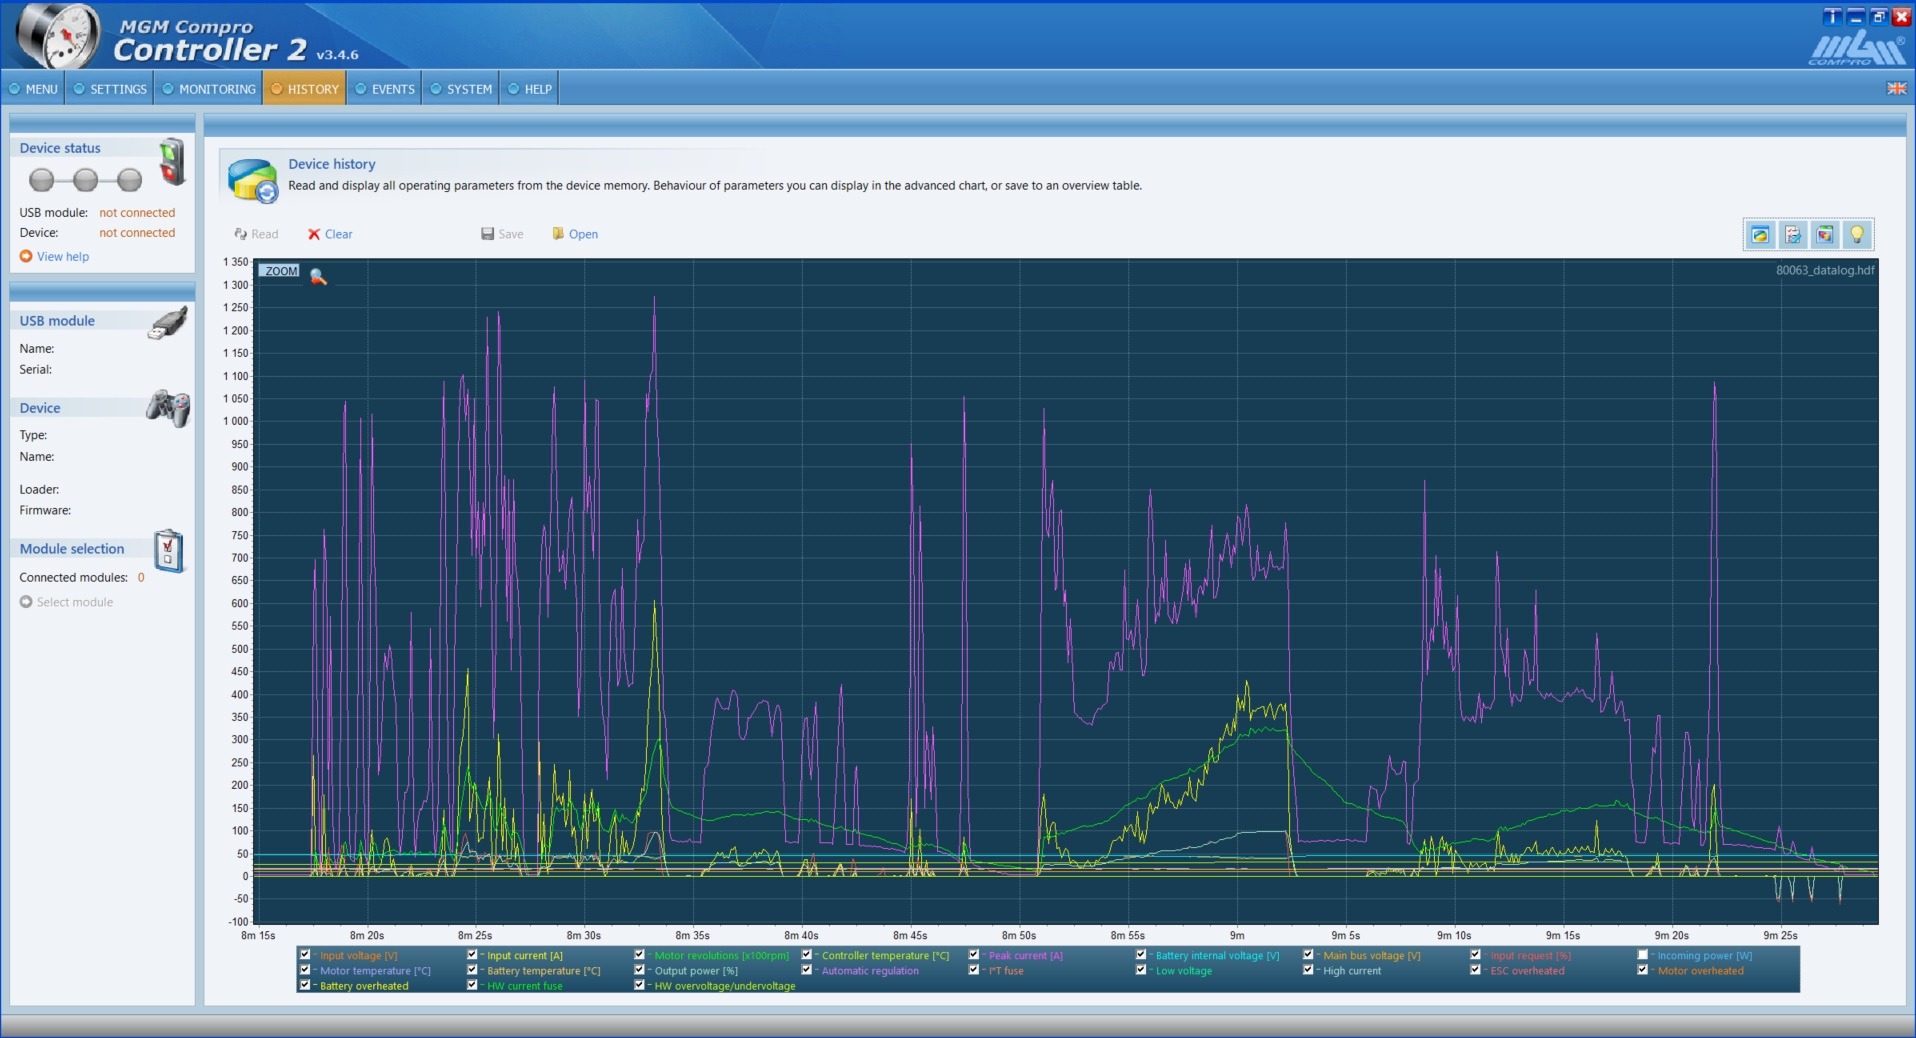Image resolution: width=1916 pixels, height=1038 pixels.
Task: Click the info button in title bar
Action: (1832, 17)
